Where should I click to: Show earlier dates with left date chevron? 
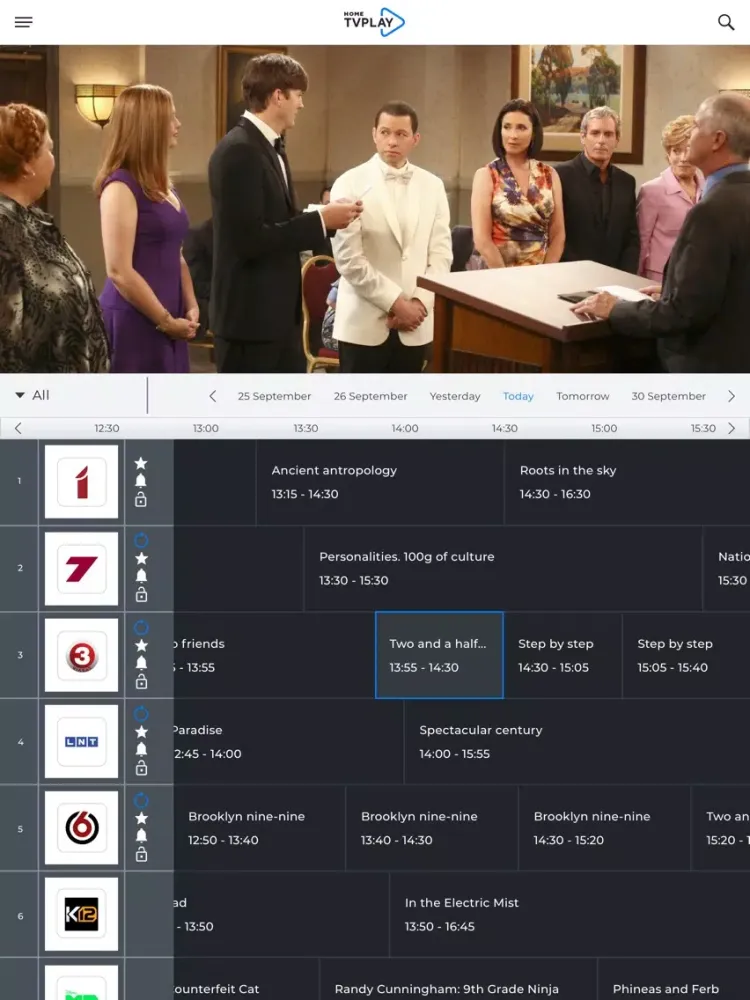212,396
